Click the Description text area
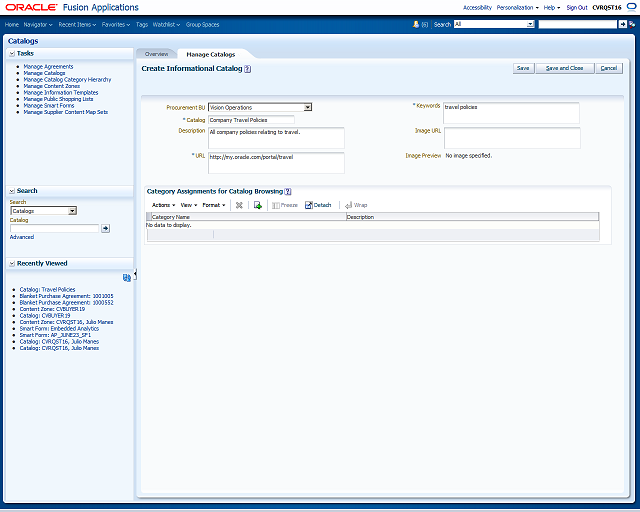 pos(276,138)
